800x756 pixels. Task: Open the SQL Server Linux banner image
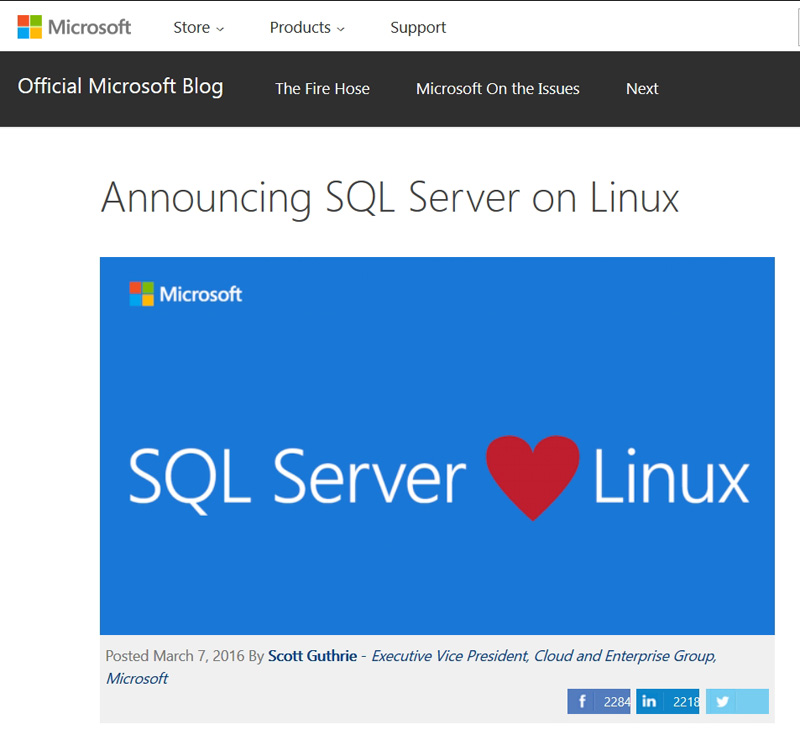[437, 446]
